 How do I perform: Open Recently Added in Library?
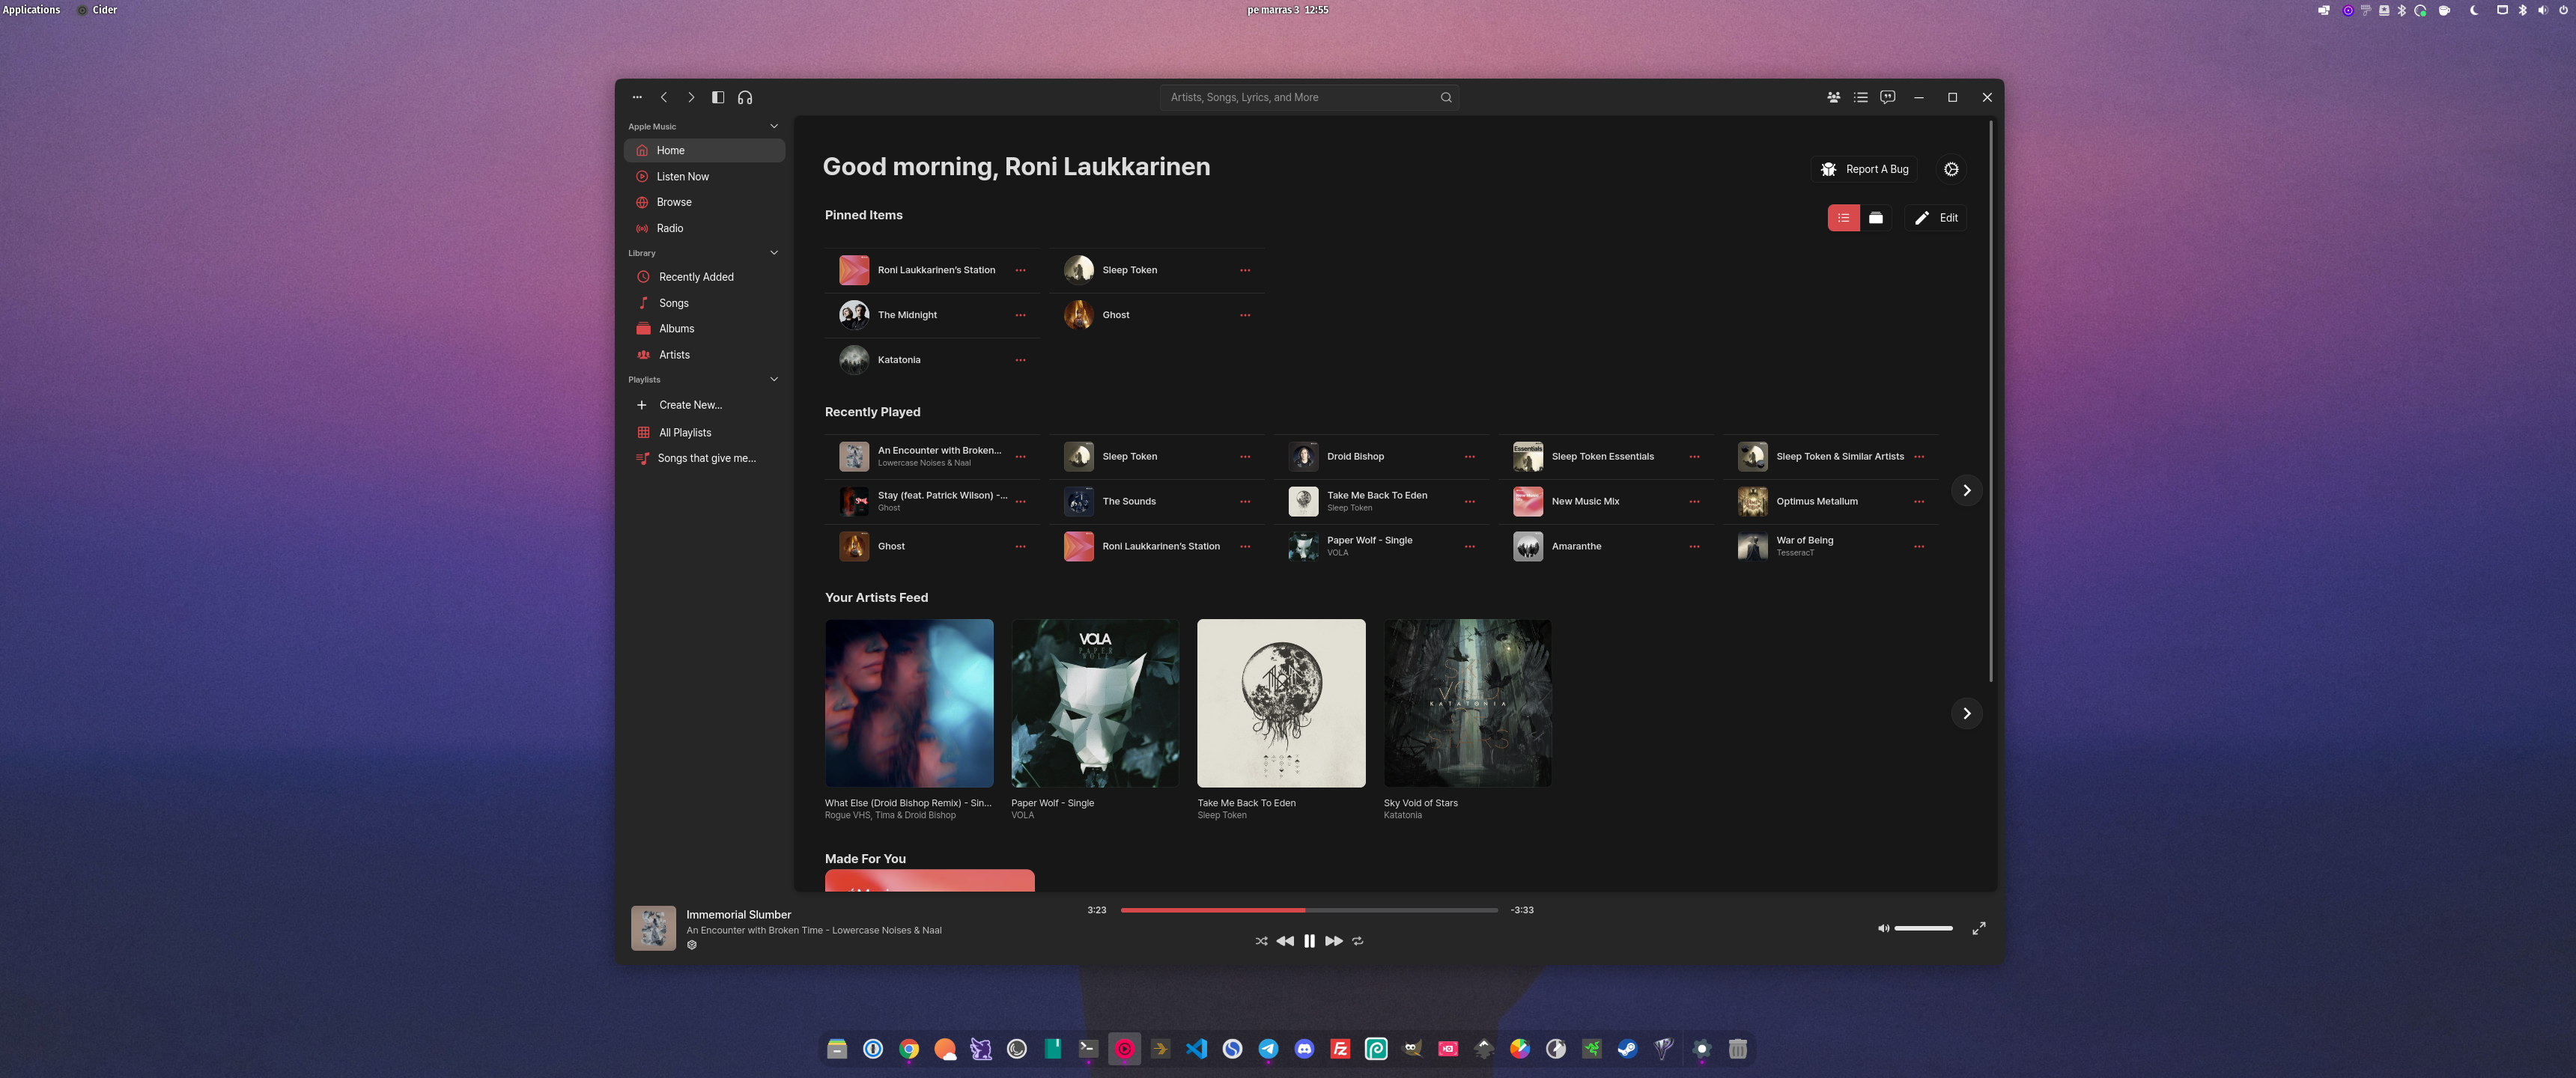(704, 277)
